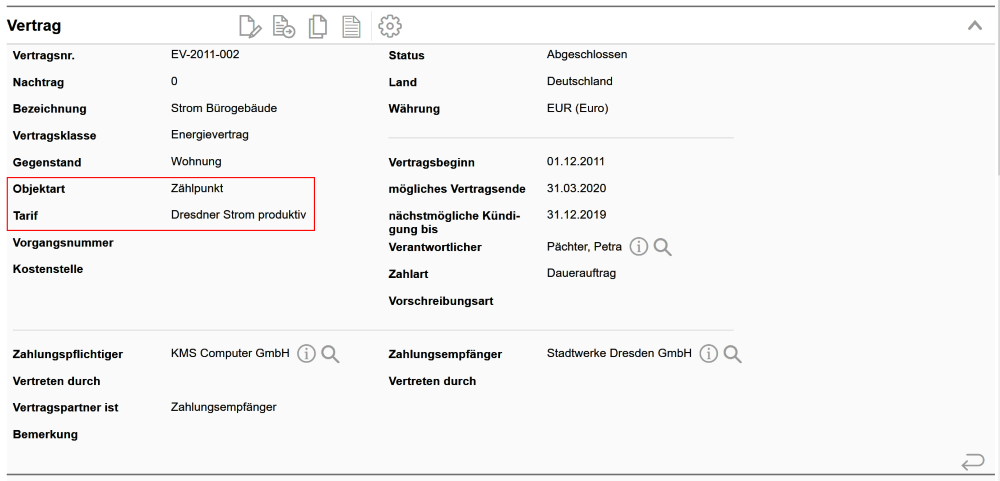Select the value Wohnung
This screenshot has width=1000, height=481.
click(196, 161)
